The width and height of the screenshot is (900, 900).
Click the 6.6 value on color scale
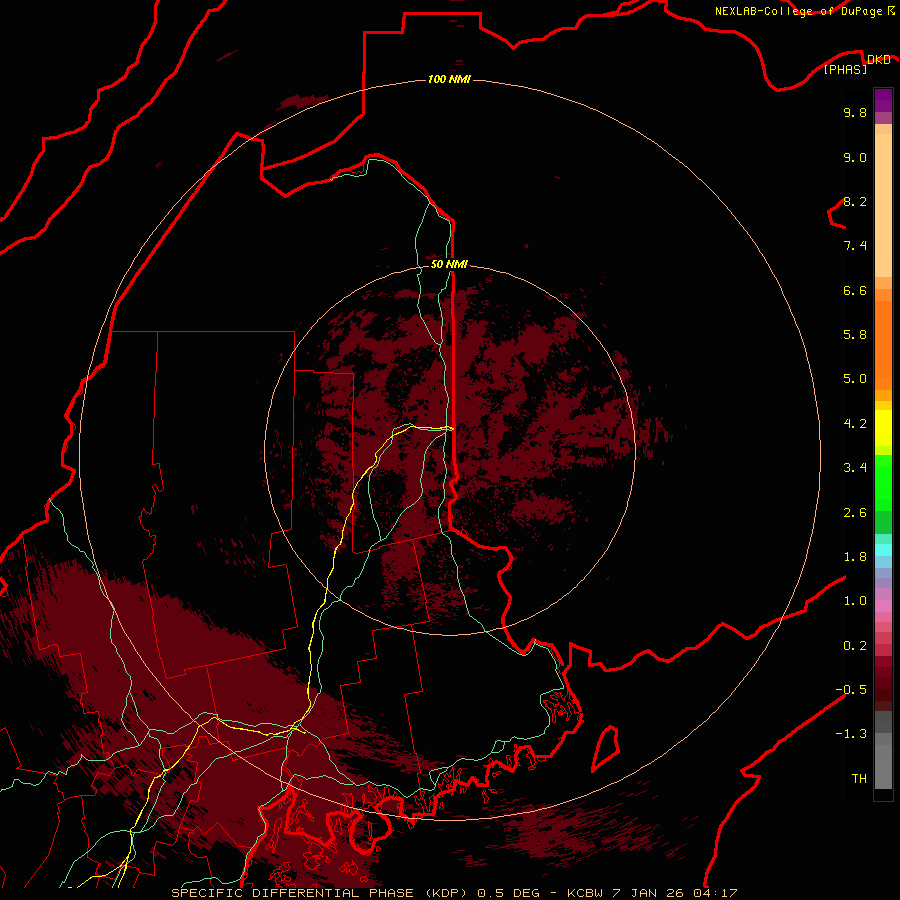(855, 290)
